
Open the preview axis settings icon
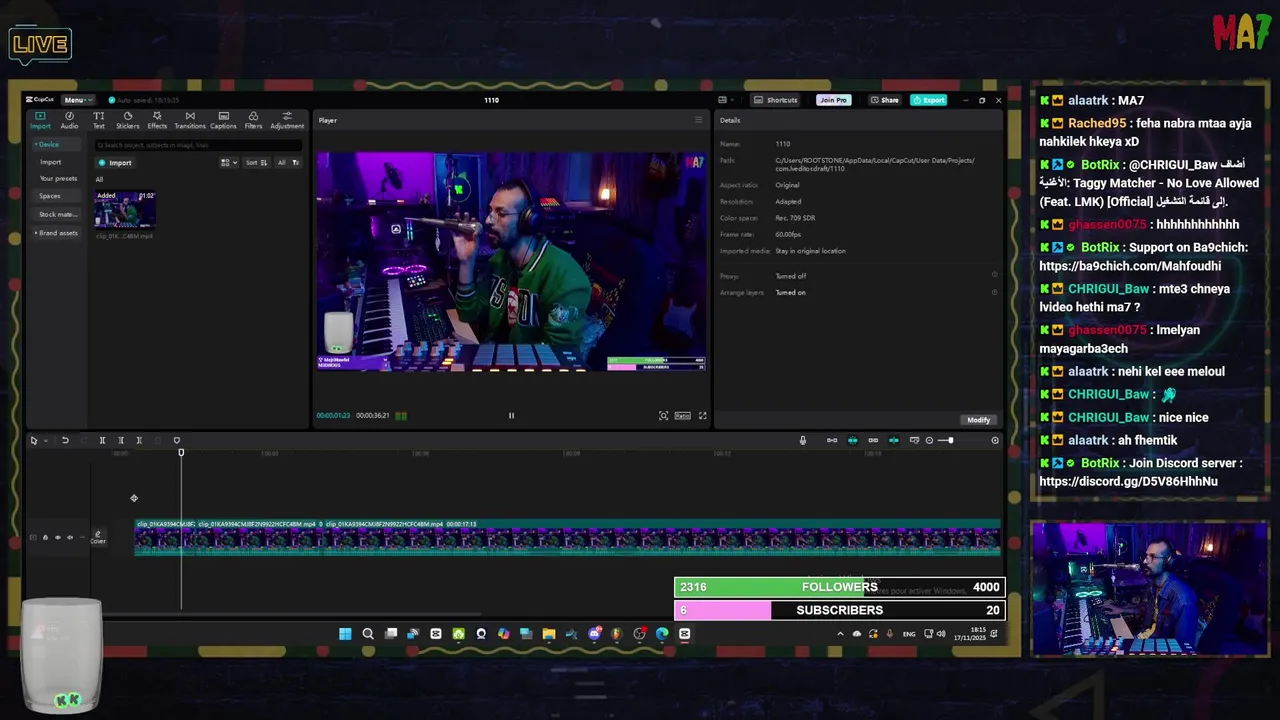pyautogui.click(x=914, y=440)
